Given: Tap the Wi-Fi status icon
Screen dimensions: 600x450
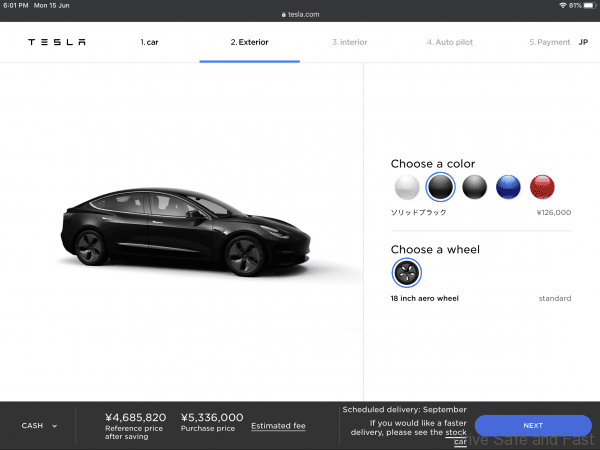Looking at the screenshot, I should pos(562,5).
